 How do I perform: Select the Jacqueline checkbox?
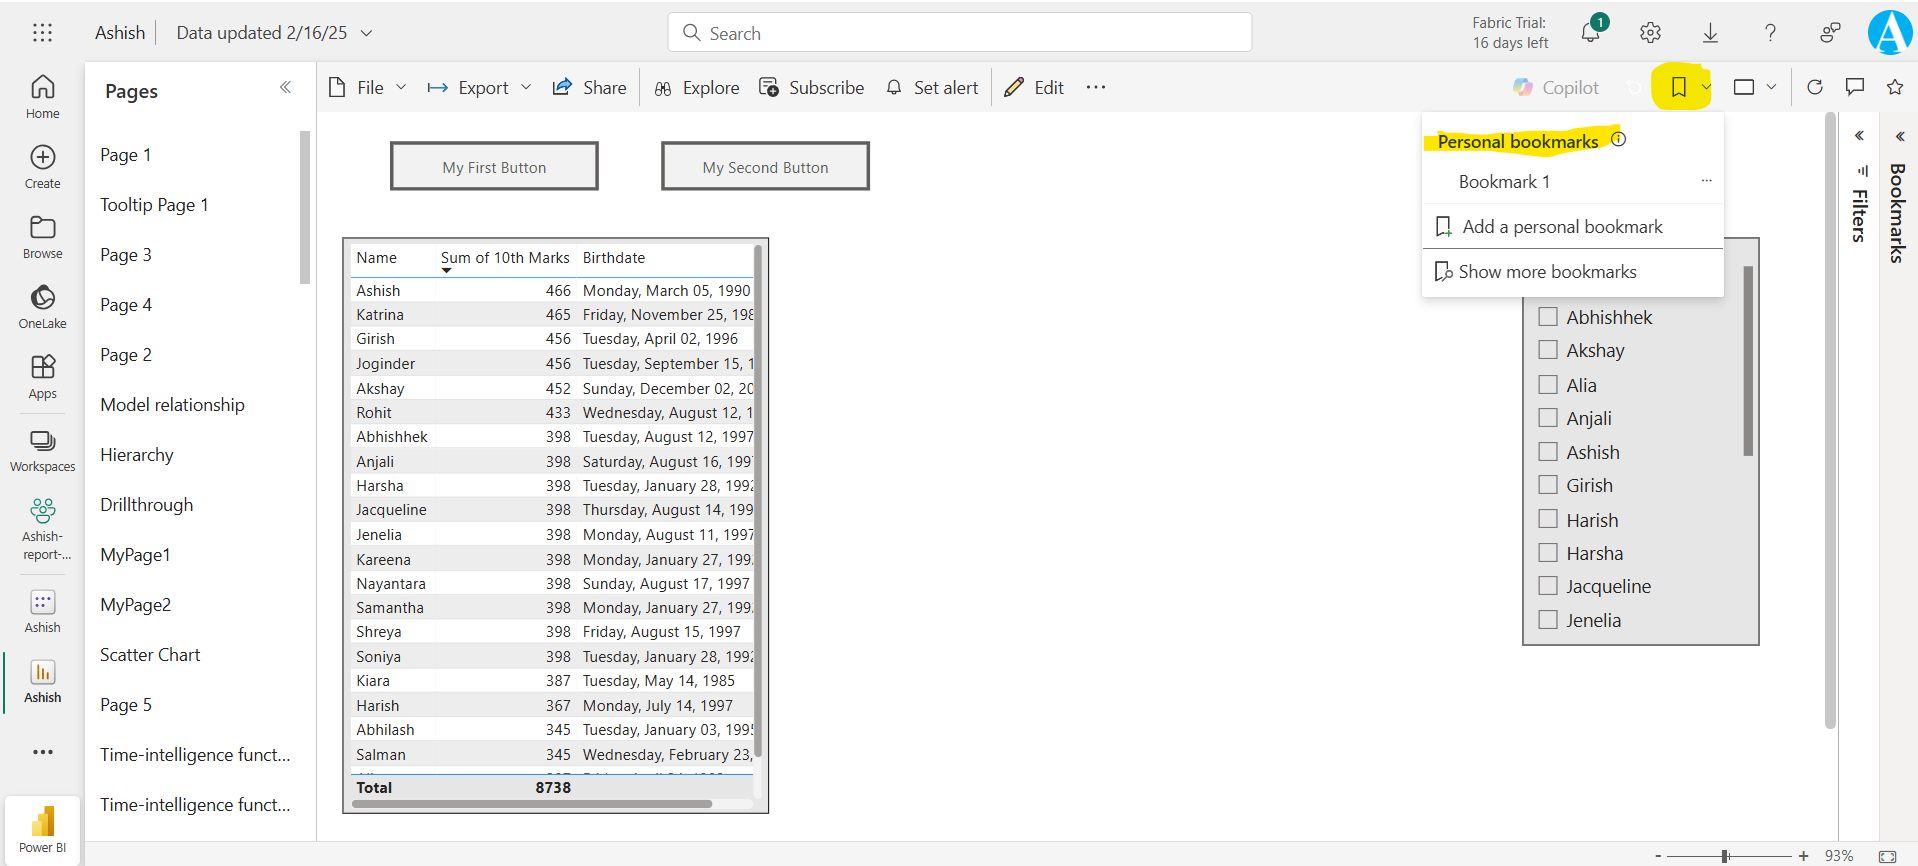[x=1548, y=586]
